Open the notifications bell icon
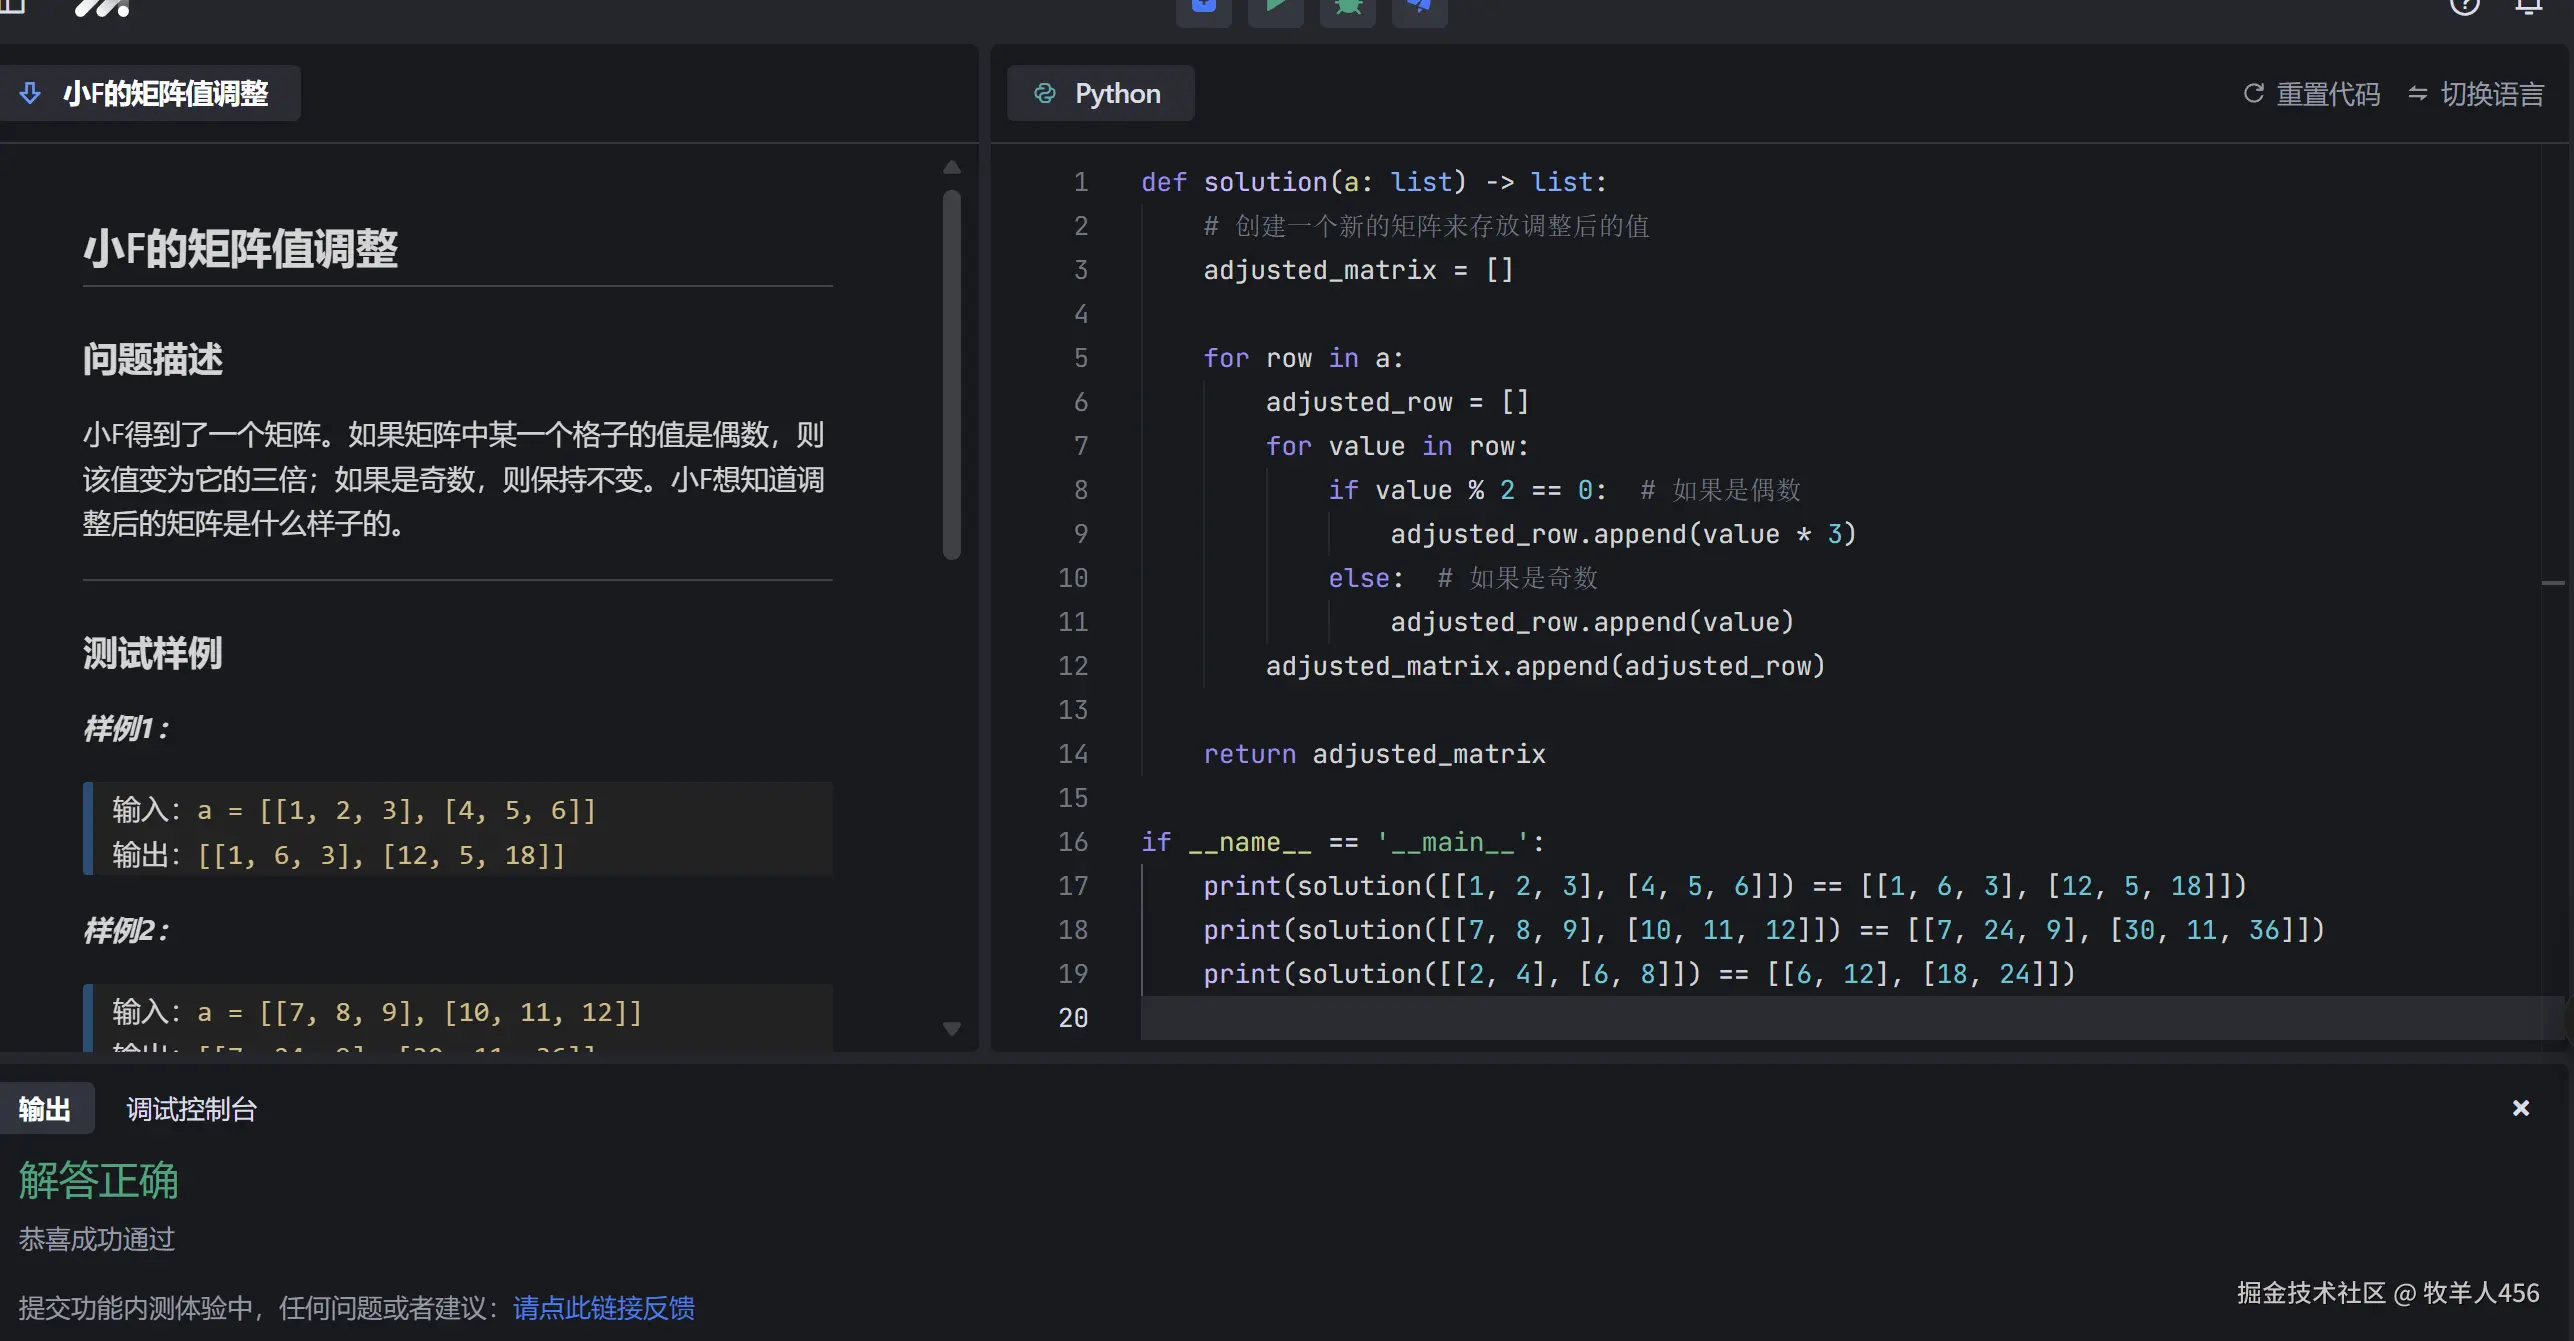 pyautogui.click(x=2528, y=7)
